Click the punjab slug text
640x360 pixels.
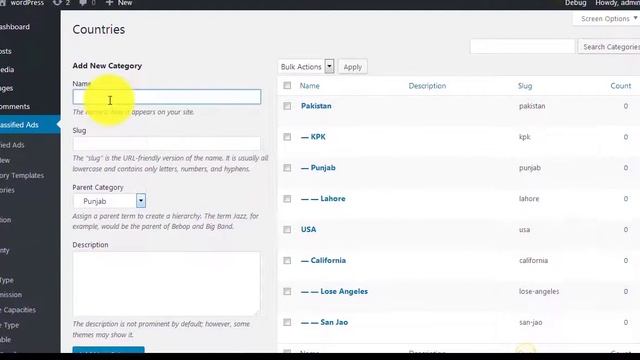[x=530, y=168]
